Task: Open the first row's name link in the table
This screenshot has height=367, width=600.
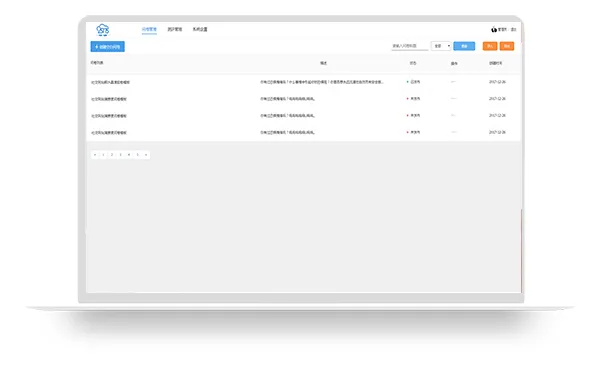Action: point(110,82)
